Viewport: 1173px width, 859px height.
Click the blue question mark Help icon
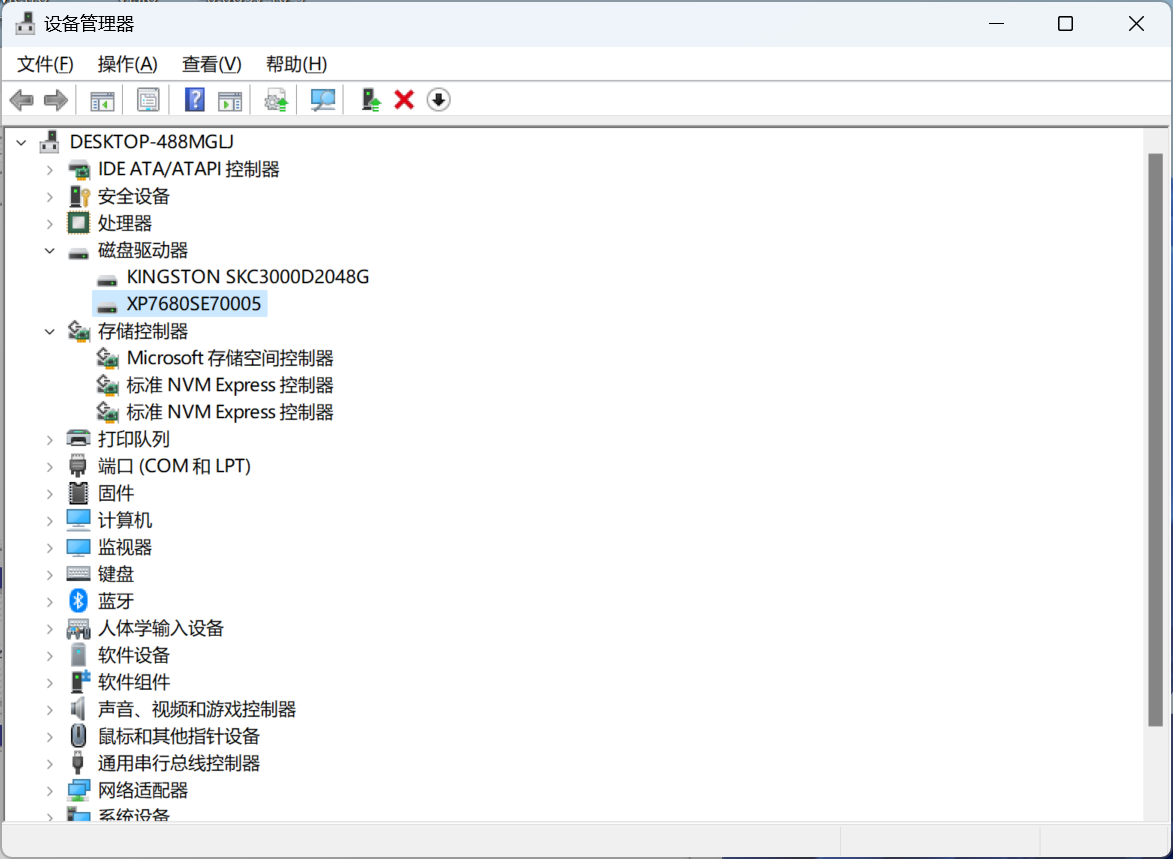coord(195,100)
